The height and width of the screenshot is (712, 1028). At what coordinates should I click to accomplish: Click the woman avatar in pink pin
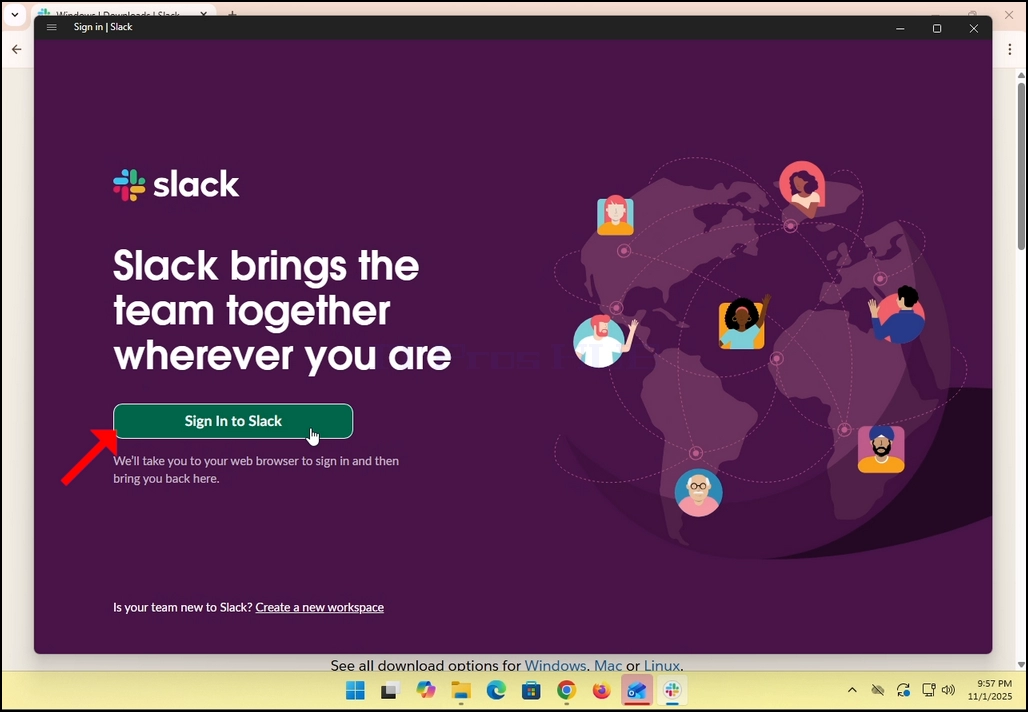point(802,188)
